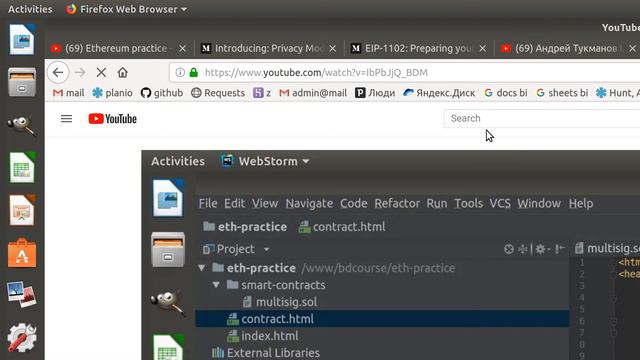Open the Help menu in WebStorm
640x360 pixels.
[581, 203]
